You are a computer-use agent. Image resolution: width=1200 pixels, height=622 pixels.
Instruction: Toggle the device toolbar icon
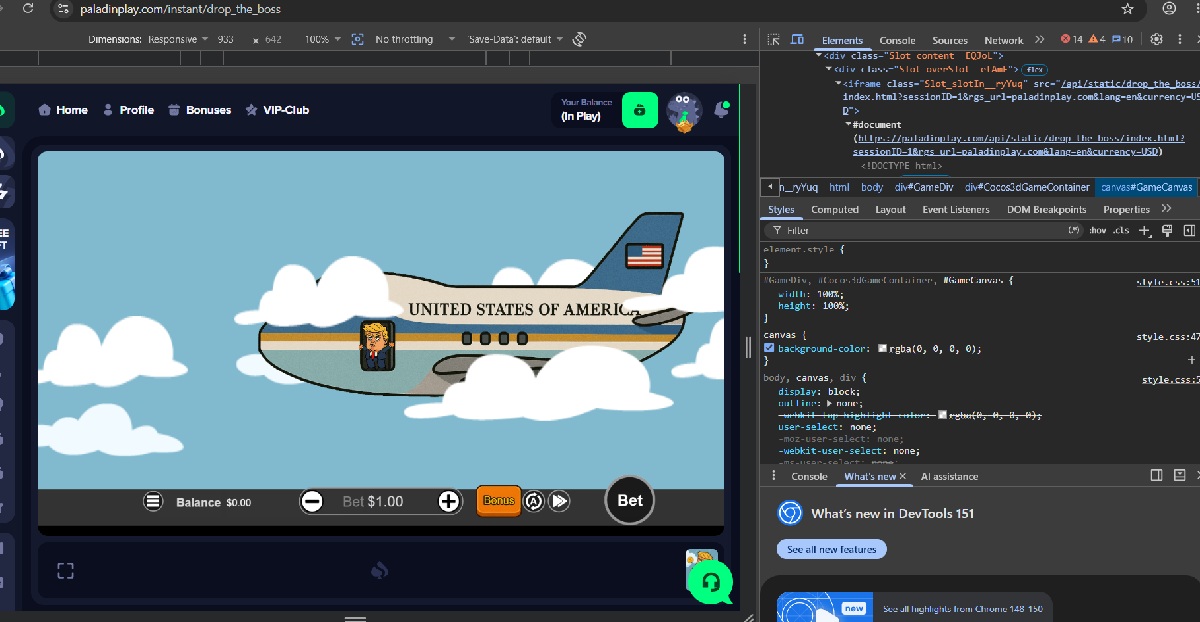tap(797, 40)
